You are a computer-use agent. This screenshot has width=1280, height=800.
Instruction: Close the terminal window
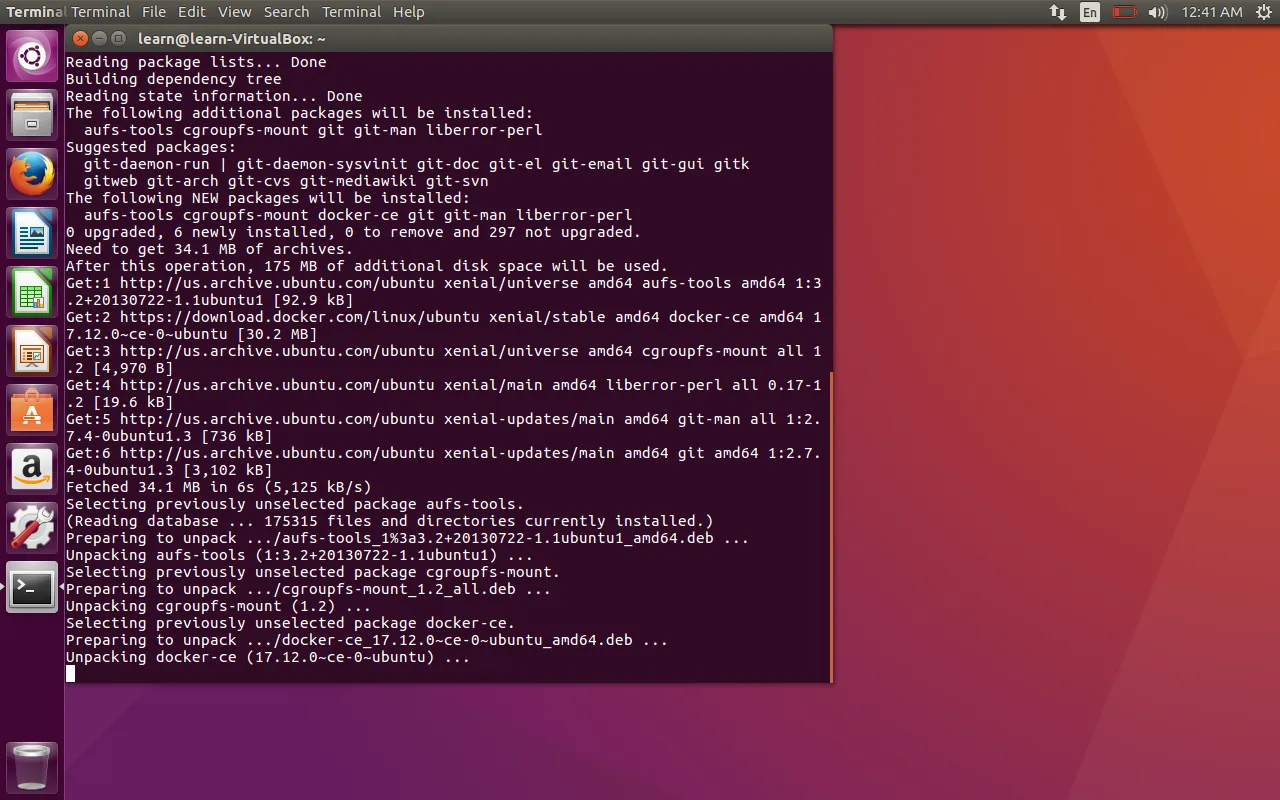81,38
